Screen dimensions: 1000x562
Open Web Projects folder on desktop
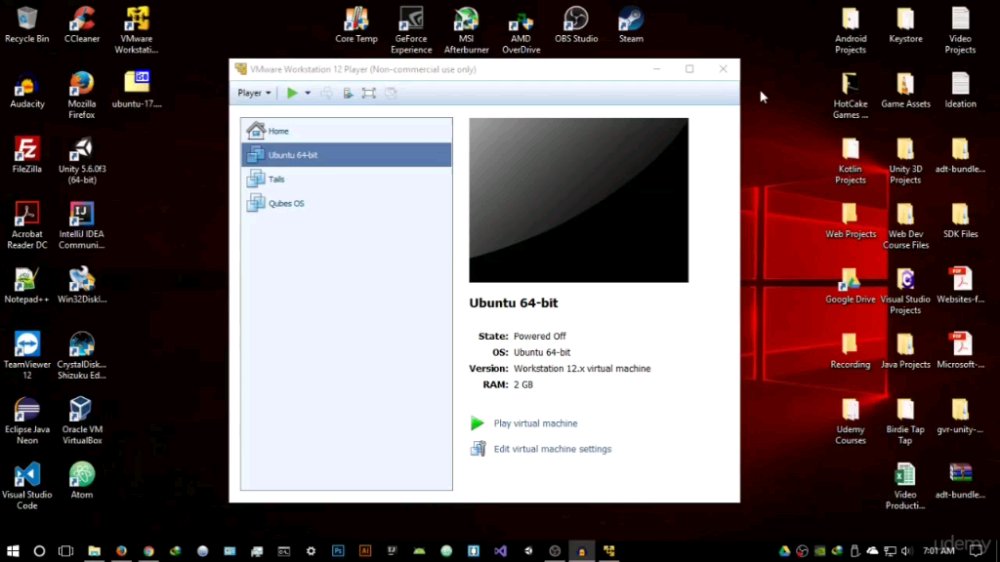[x=851, y=221]
